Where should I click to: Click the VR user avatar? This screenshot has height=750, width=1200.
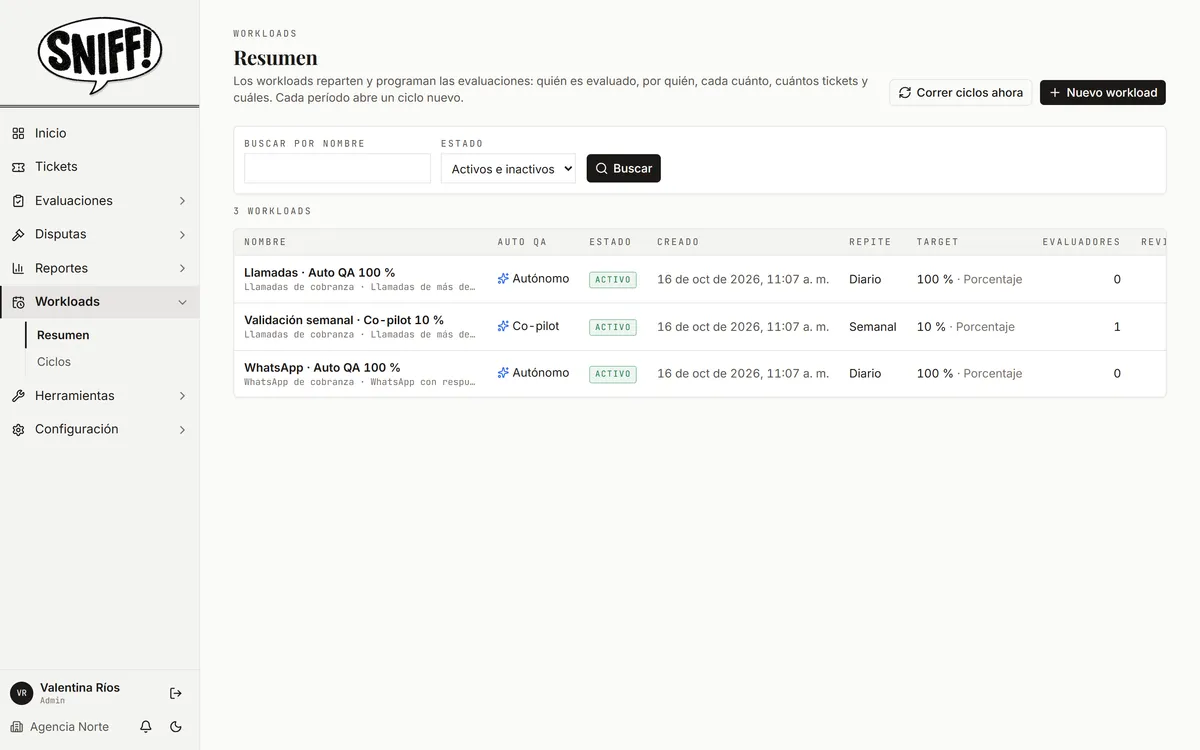(x=21, y=693)
